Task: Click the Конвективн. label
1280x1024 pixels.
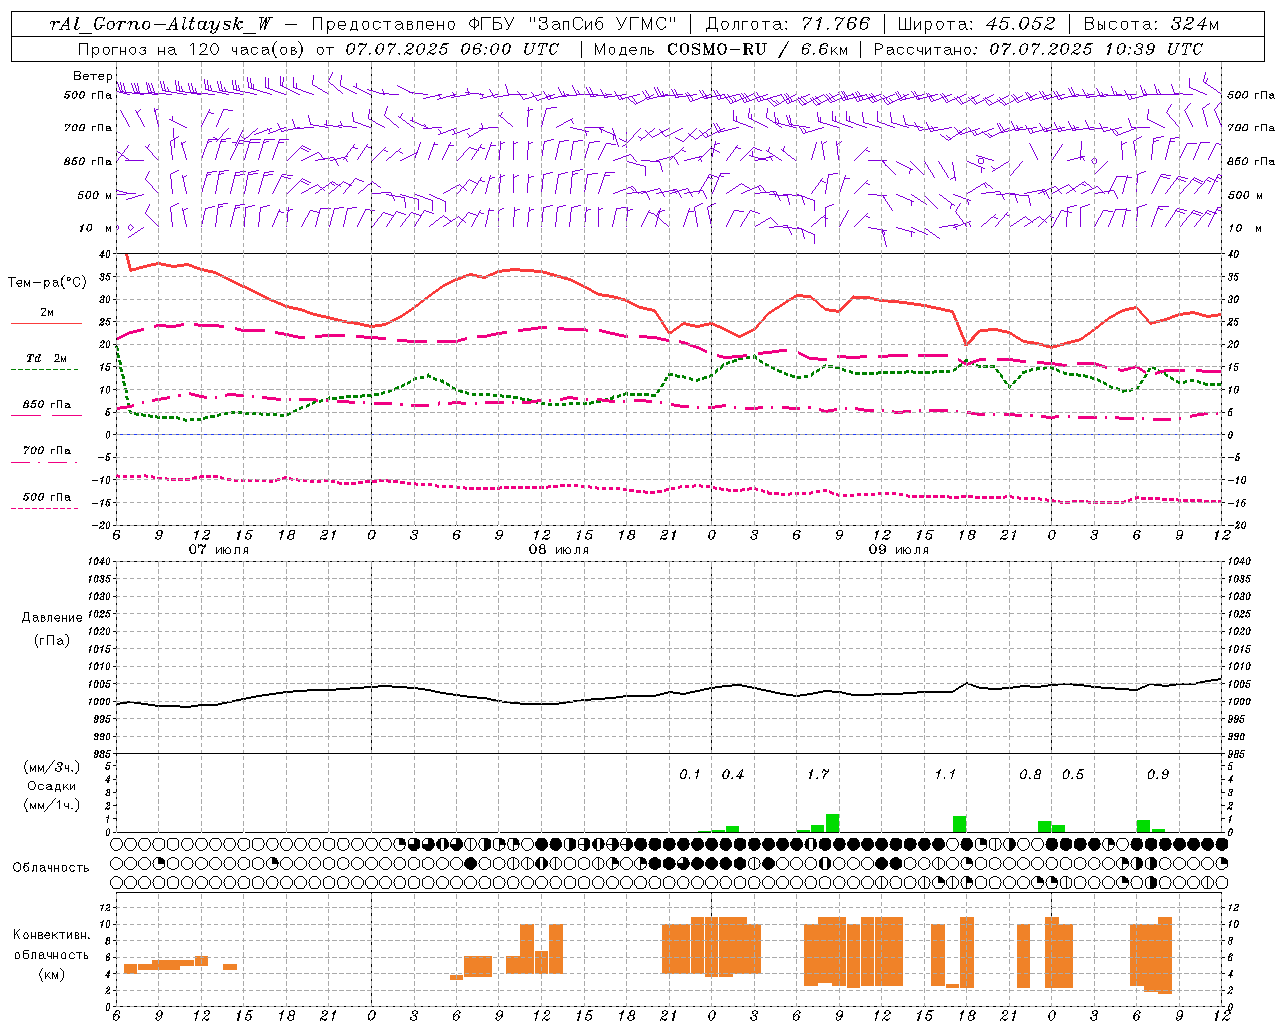Action: tap(52, 935)
